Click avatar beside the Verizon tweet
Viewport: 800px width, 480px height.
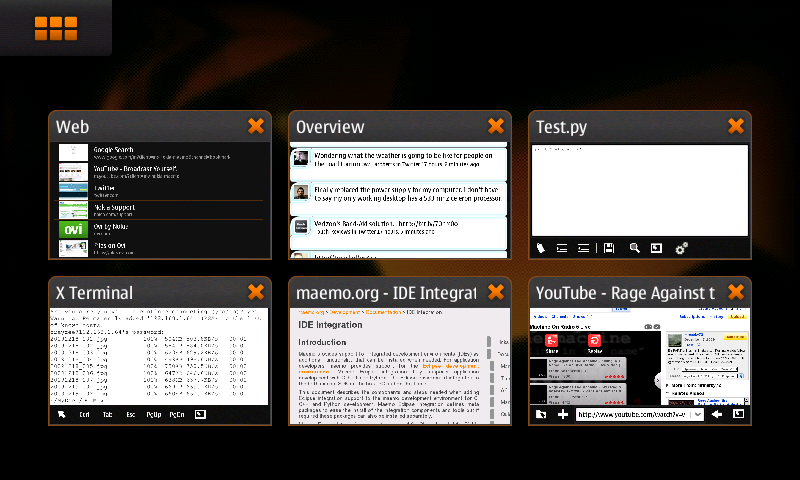(x=301, y=226)
